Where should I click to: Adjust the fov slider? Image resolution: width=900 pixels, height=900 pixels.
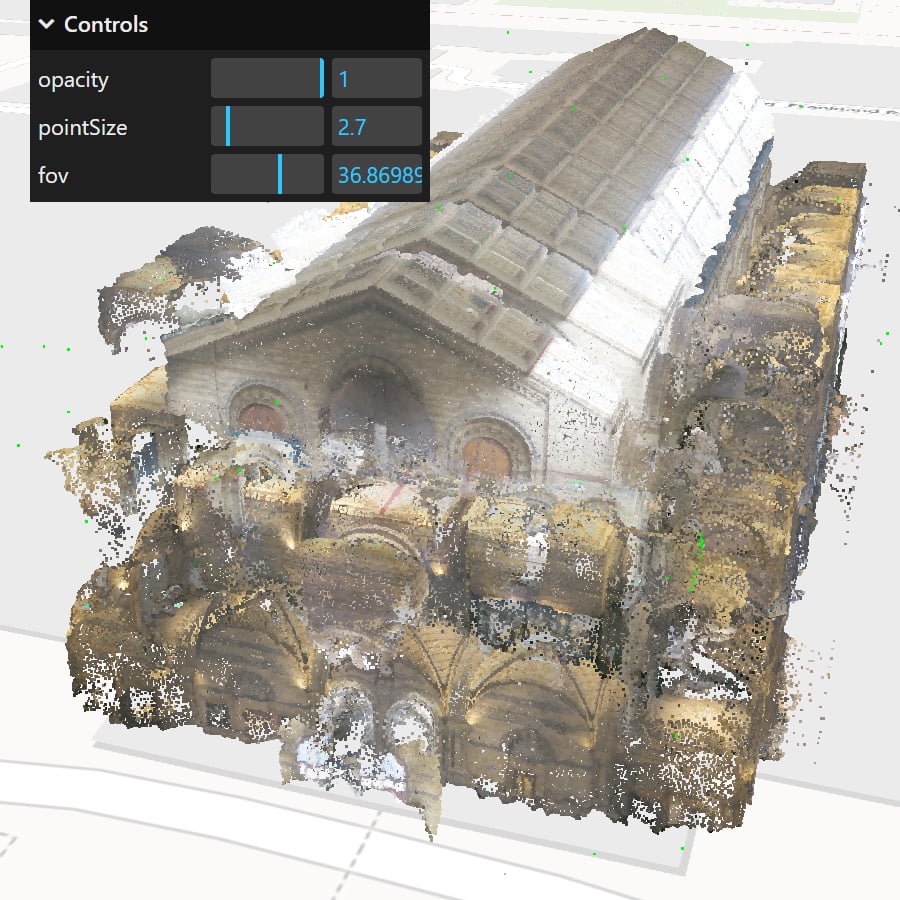[267, 174]
